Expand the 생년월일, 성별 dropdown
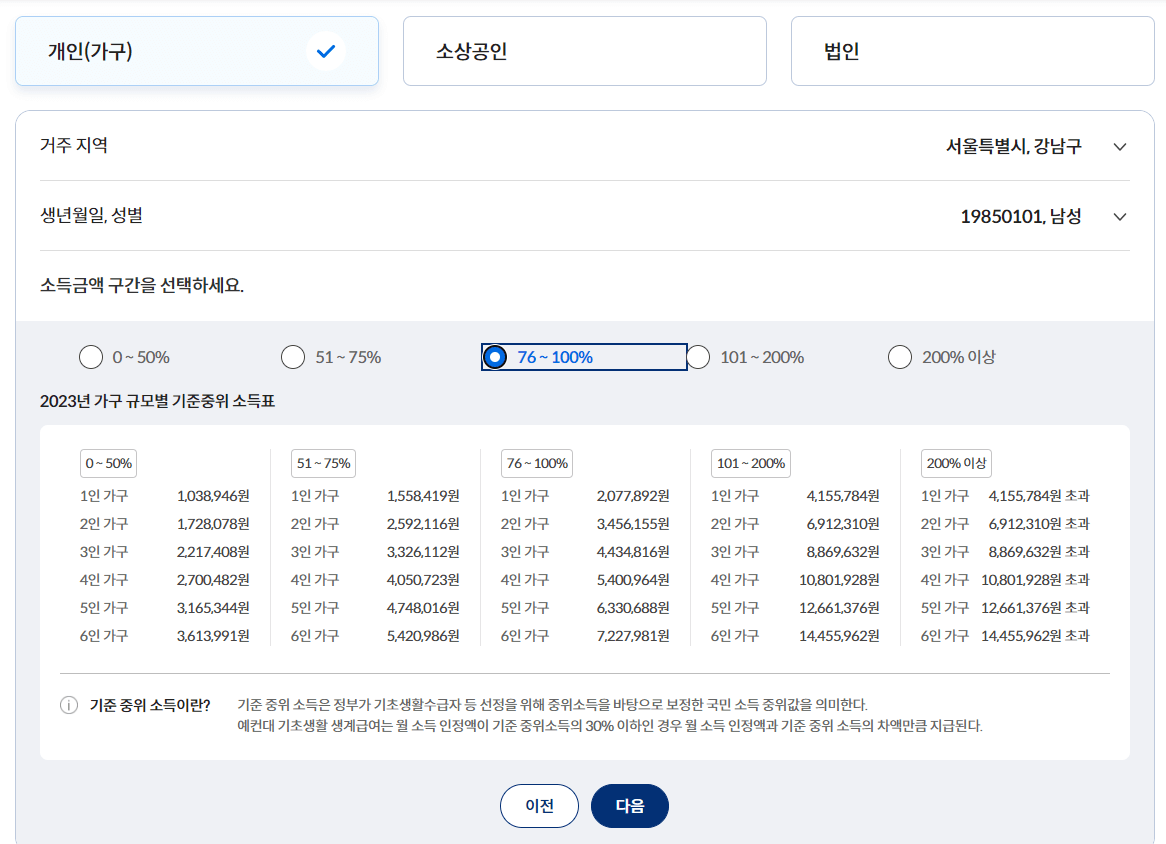The width and height of the screenshot is (1166, 844). point(1119,216)
